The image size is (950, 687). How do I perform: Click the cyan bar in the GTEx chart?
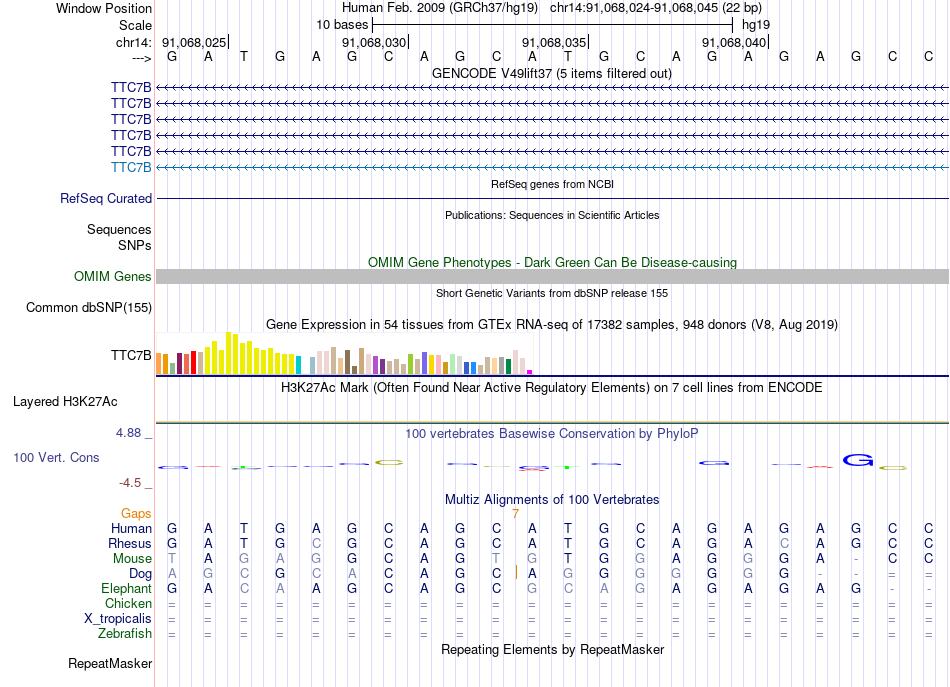299,365
